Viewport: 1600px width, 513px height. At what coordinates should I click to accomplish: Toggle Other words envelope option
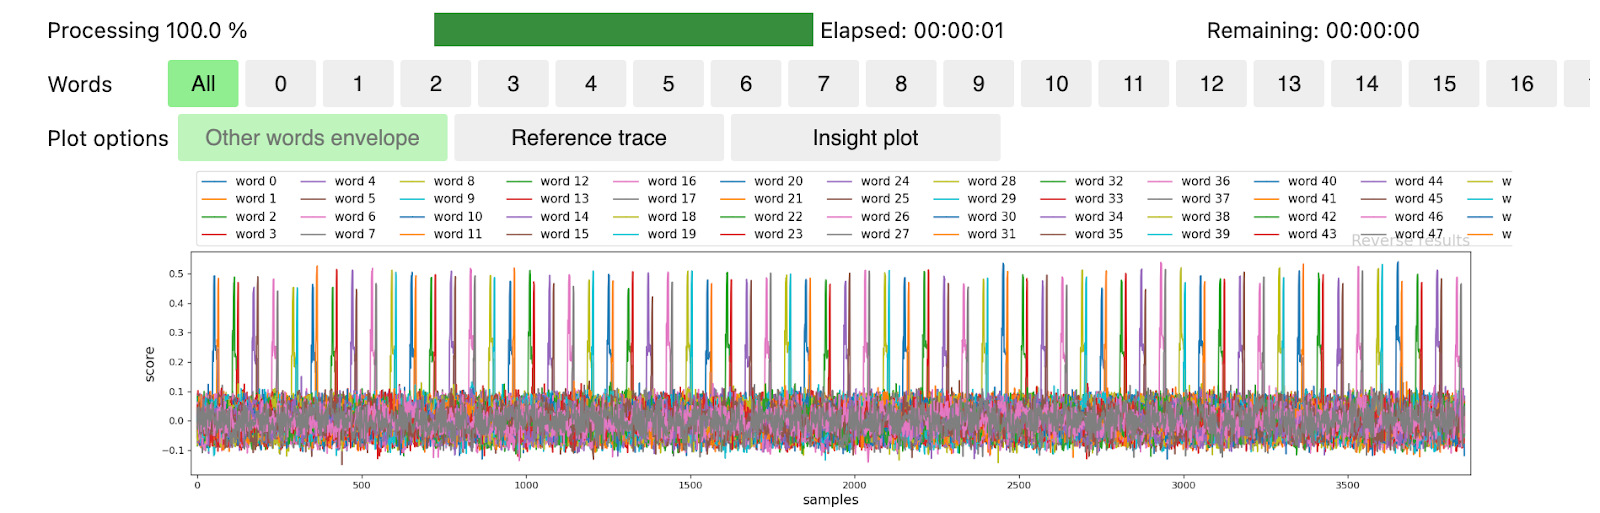click(x=312, y=138)
